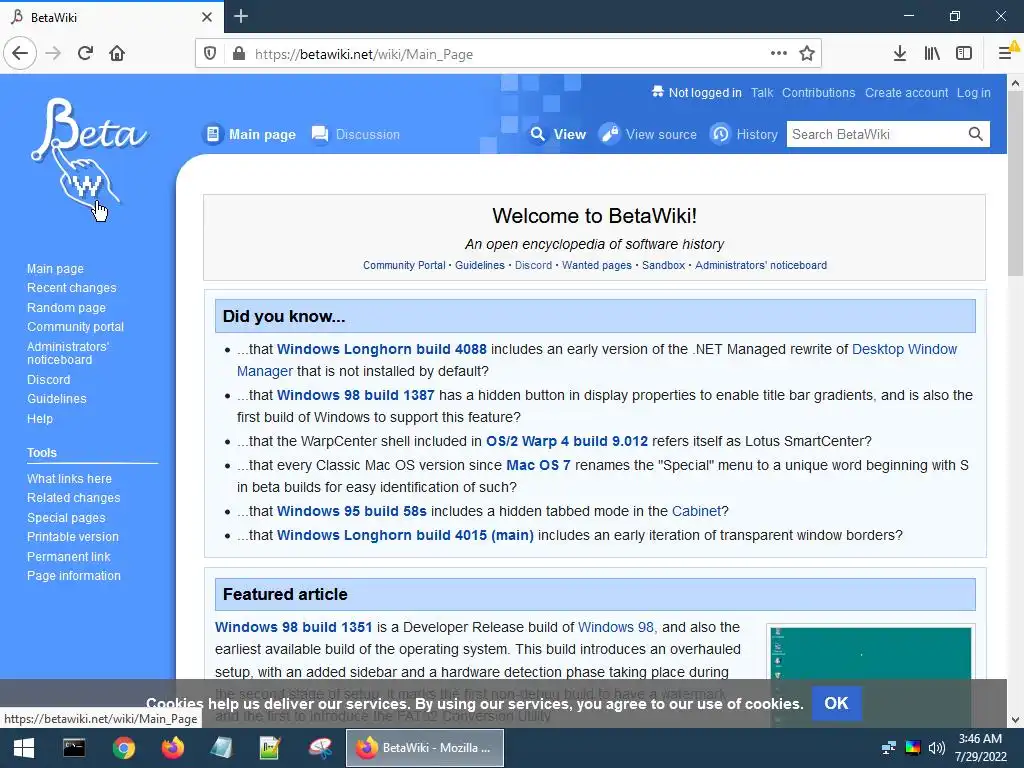The height and width of the screenshot is (768, 1024).
Task: Open Page information link
Action: point(74,576)
